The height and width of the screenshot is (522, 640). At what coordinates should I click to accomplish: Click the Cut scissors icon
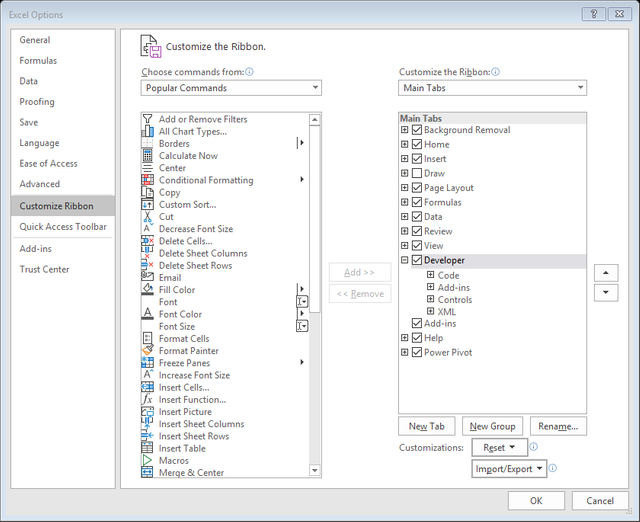pos(147,217)
